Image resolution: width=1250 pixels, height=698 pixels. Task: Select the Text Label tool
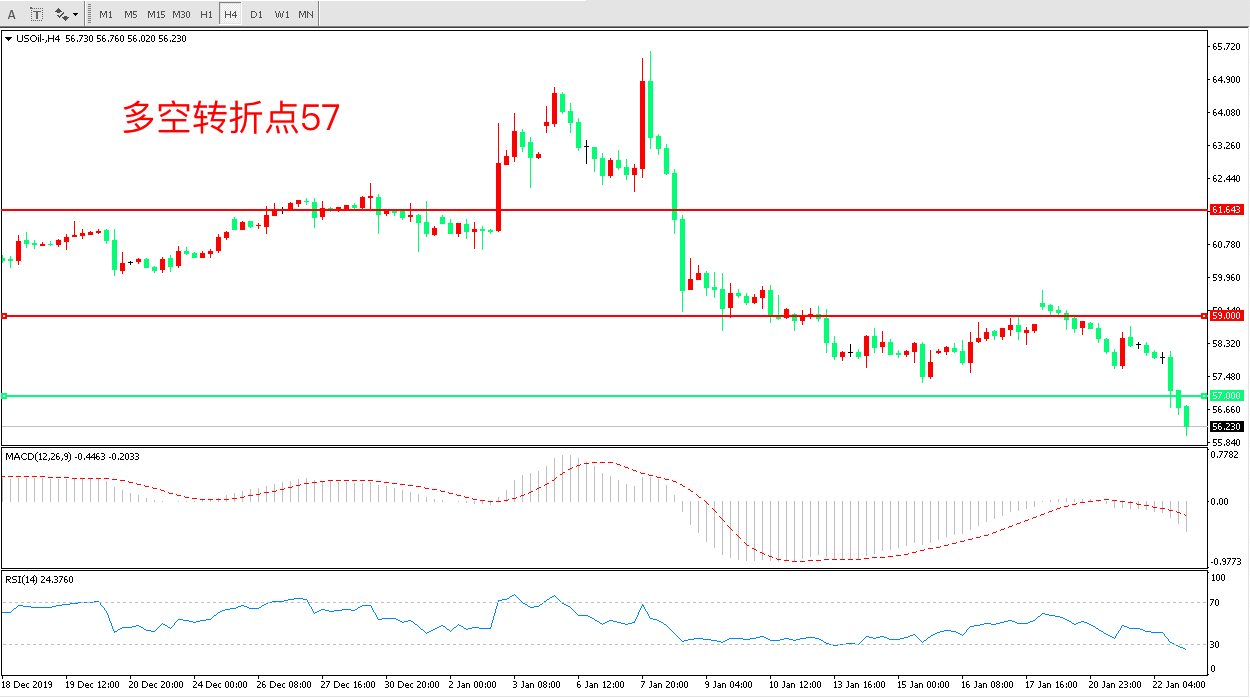pos(37,14)
